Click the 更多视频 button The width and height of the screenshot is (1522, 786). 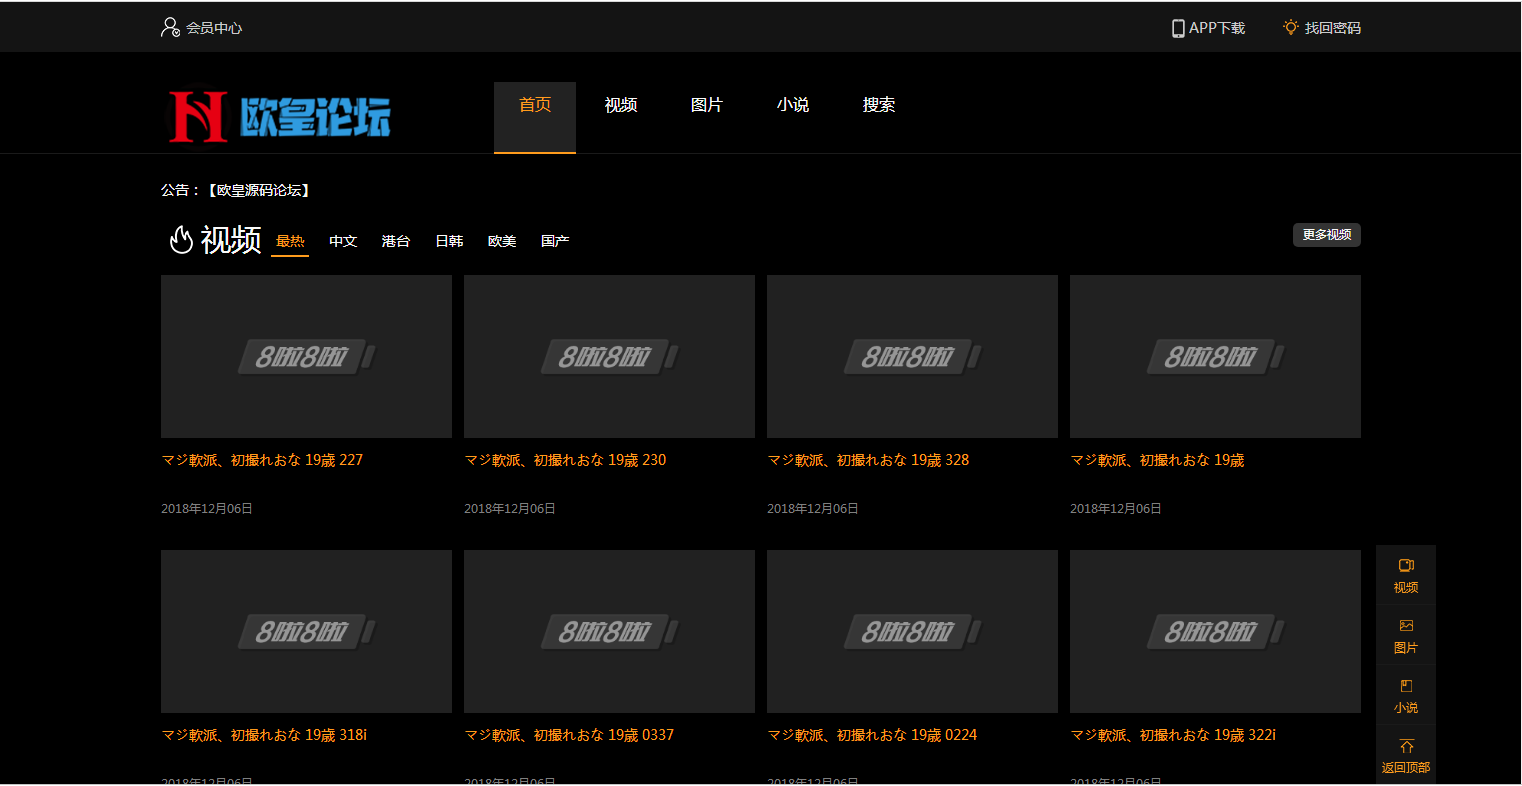1327,234
